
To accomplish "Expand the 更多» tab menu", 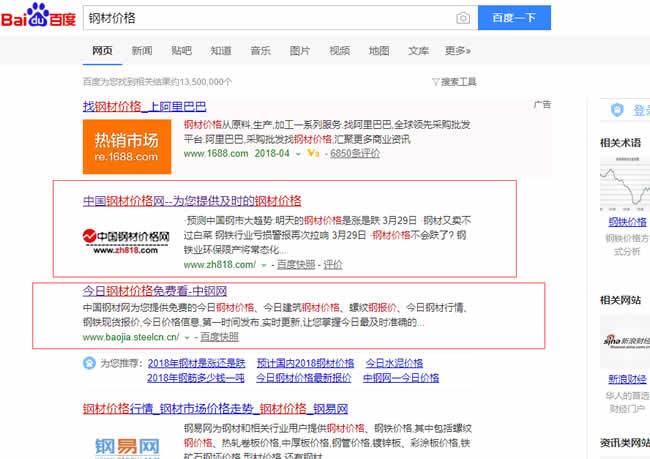I will (x=457, y=50).
